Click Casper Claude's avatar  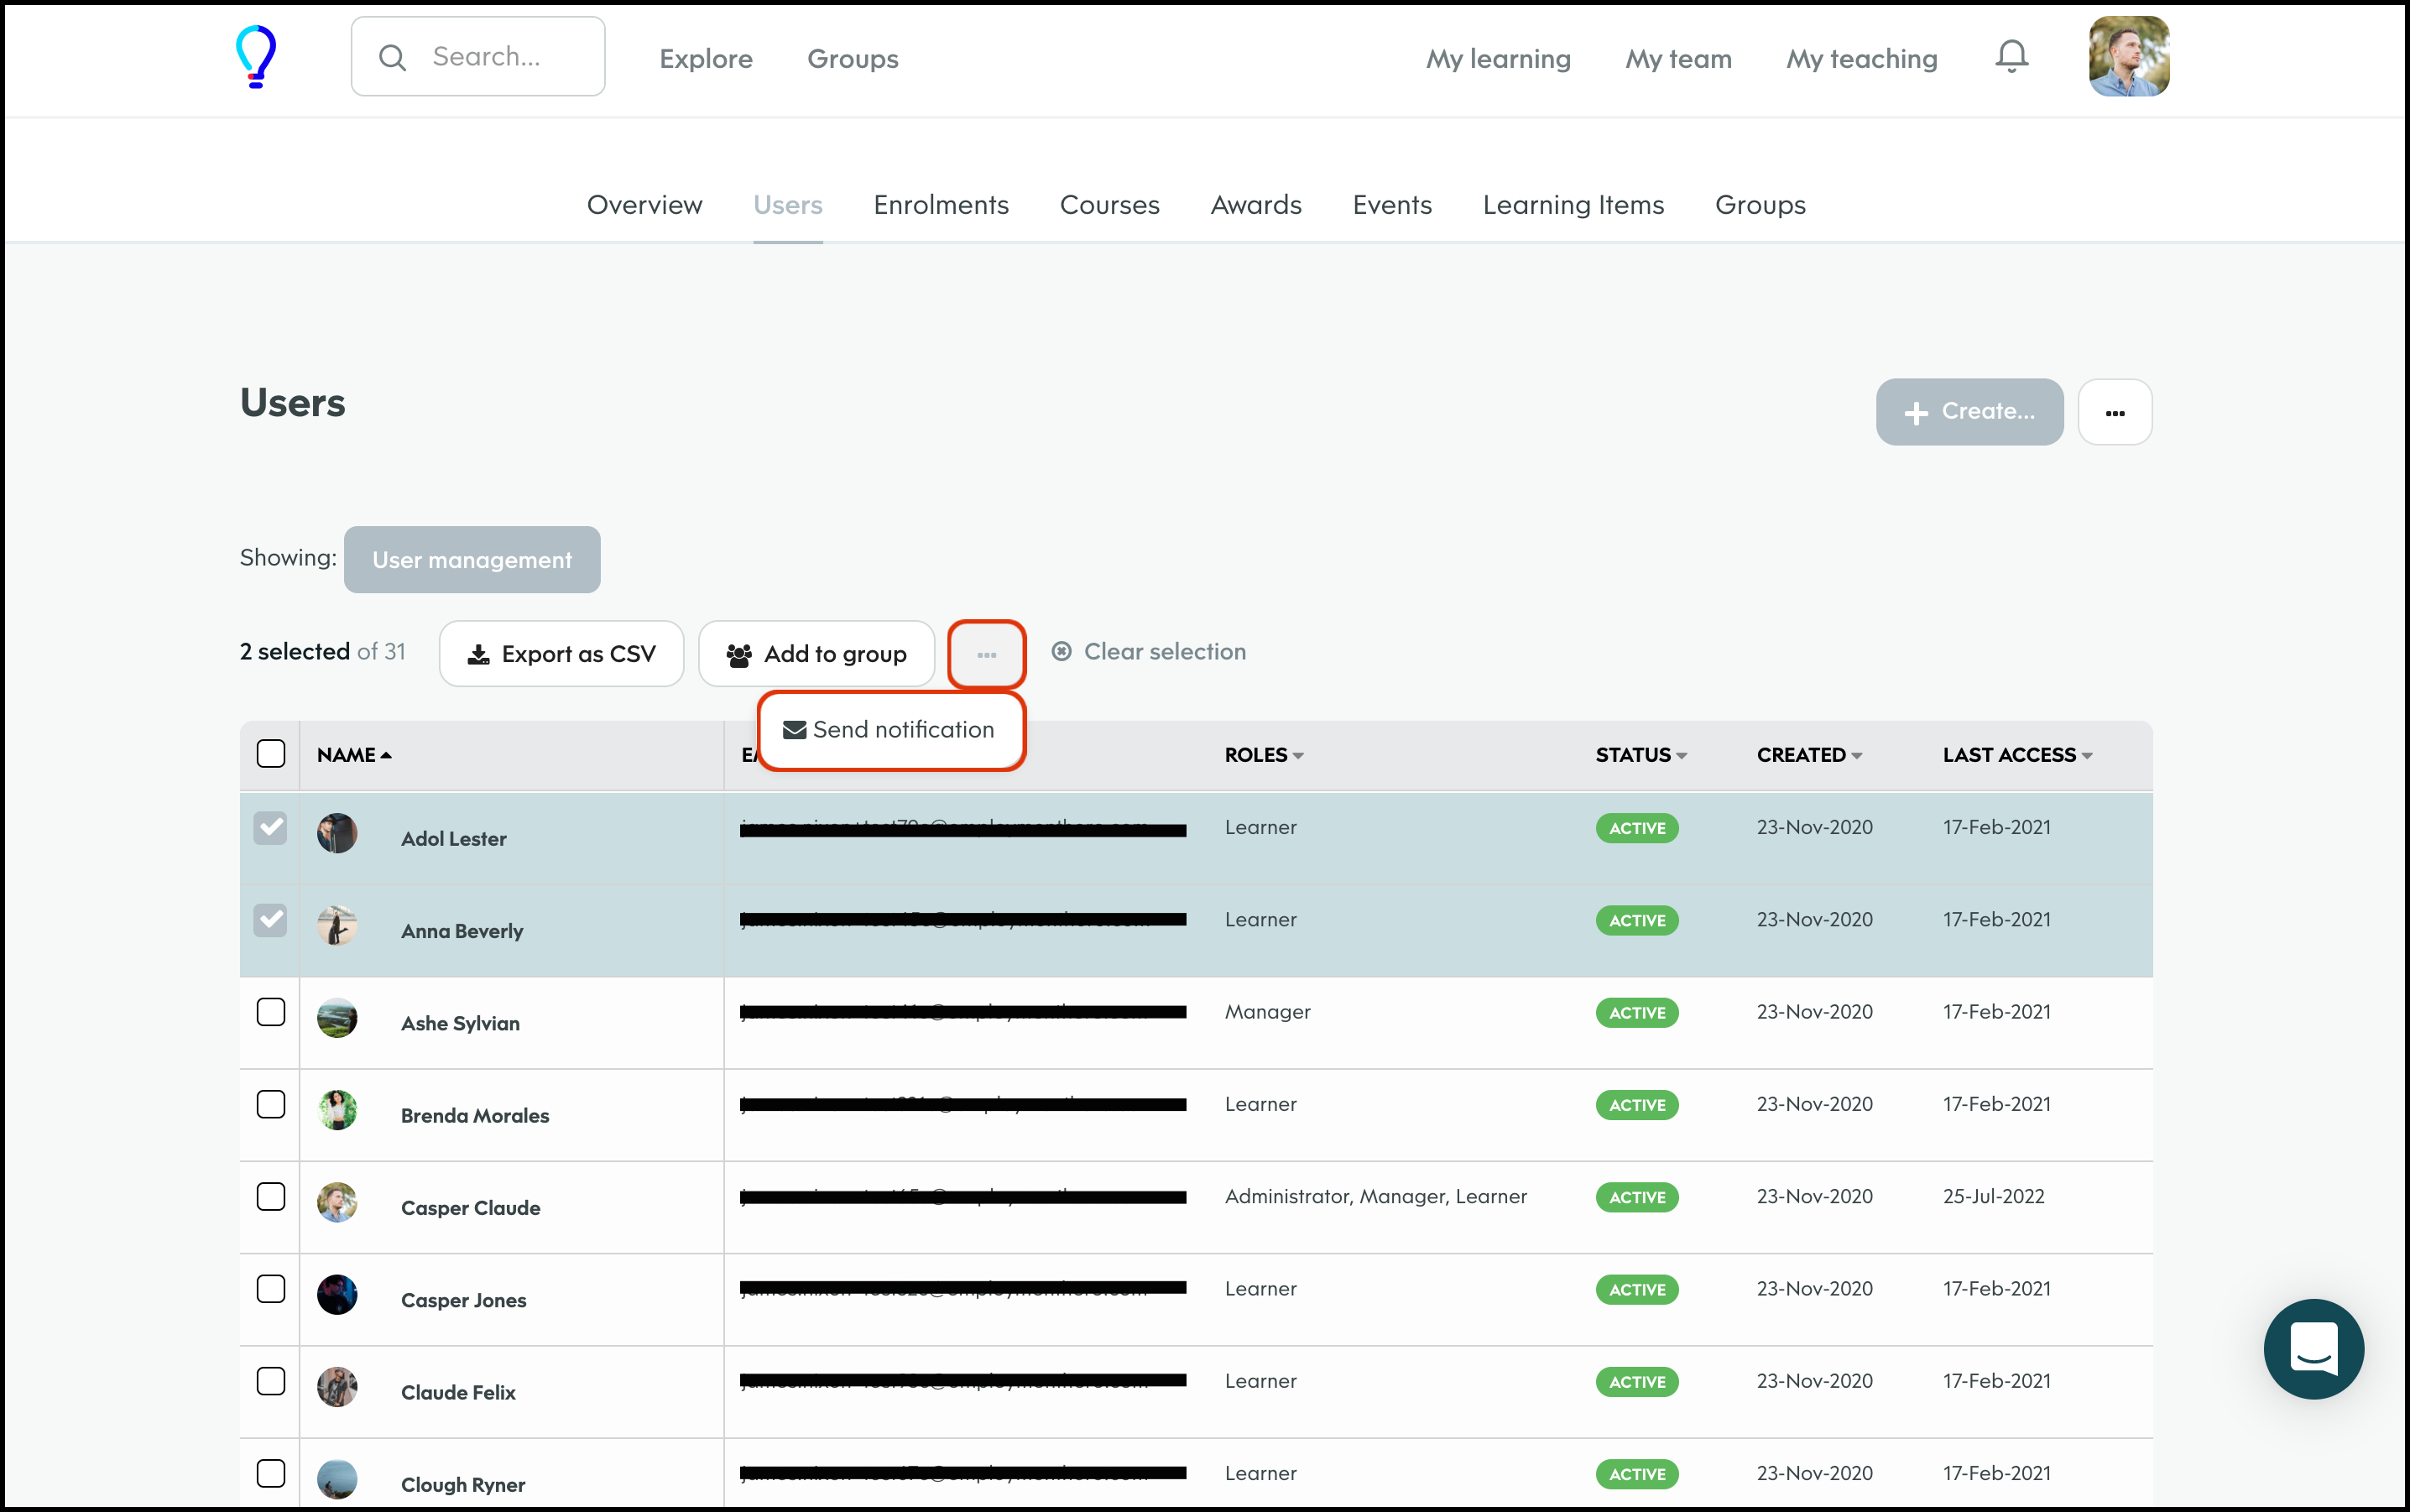[337, 1202]
